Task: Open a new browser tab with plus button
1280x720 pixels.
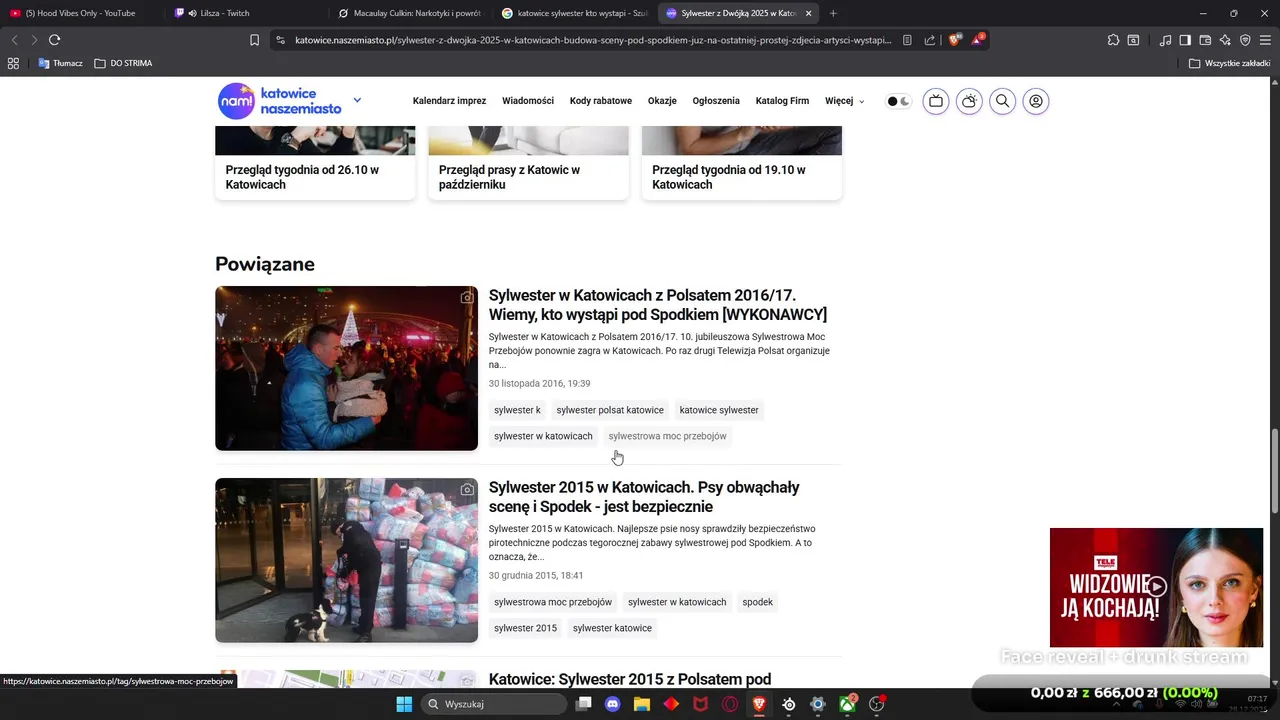Action: tap(834, 13)
